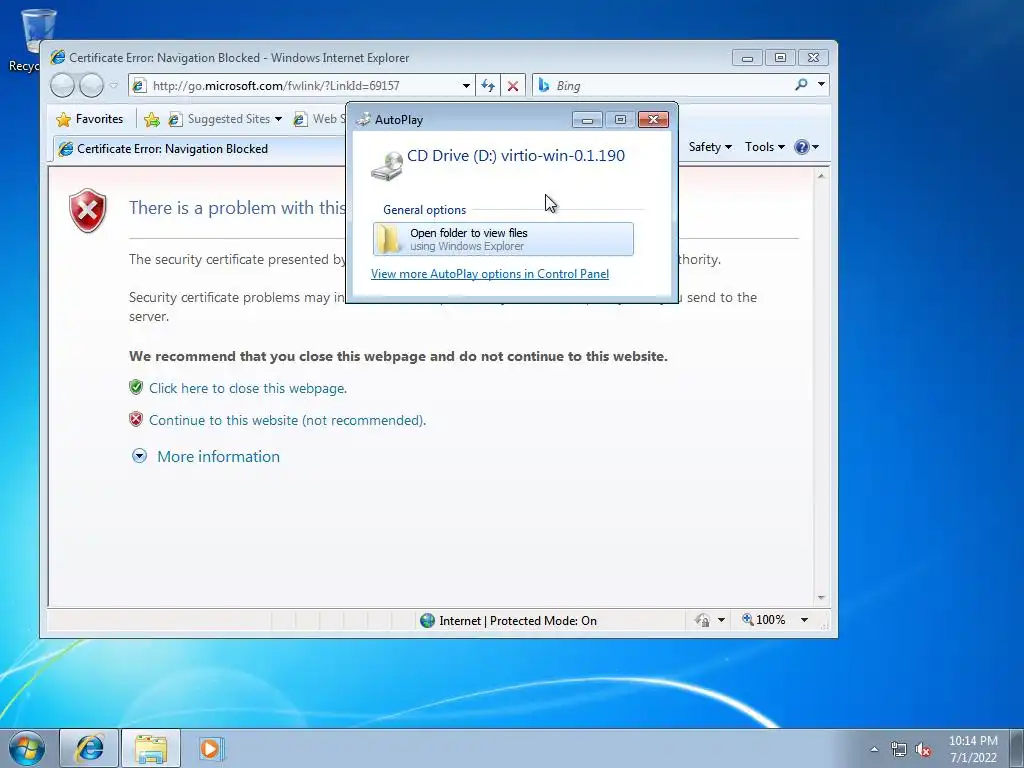1024x768 pixels.
Task: Click the AutoPlay title bar icon
Action: tap(363, 120)
